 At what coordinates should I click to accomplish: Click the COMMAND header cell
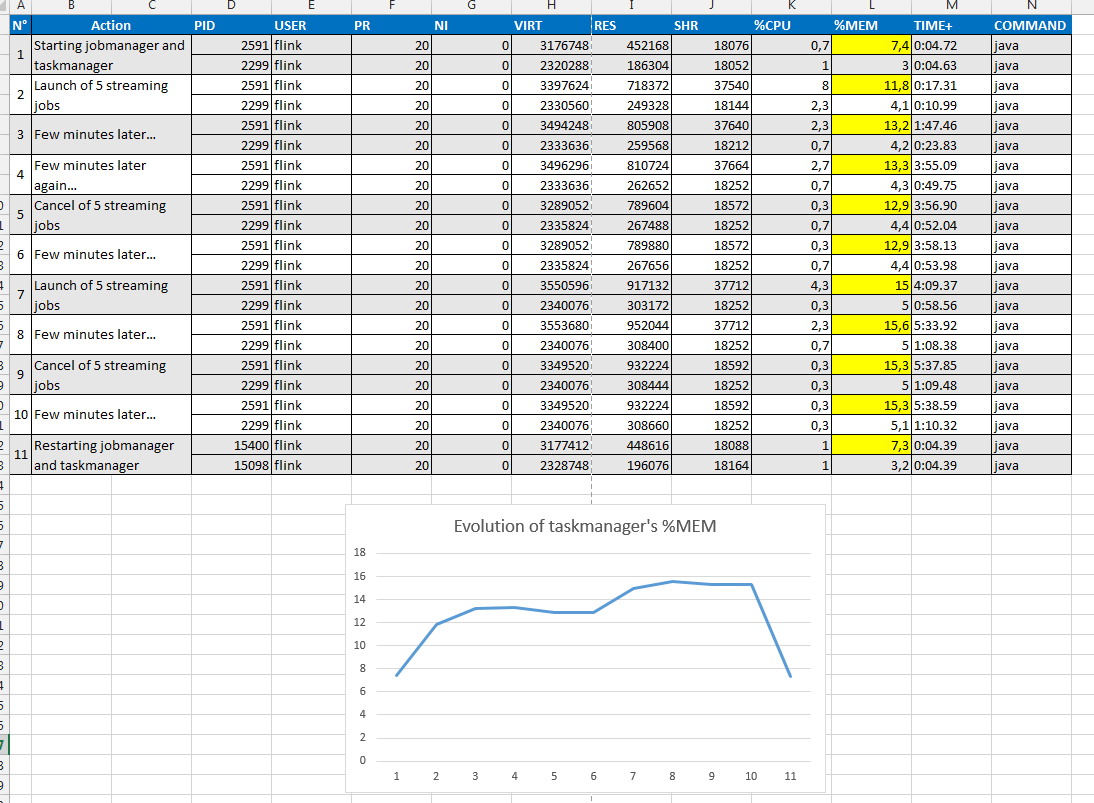[x=1030, y=25]
